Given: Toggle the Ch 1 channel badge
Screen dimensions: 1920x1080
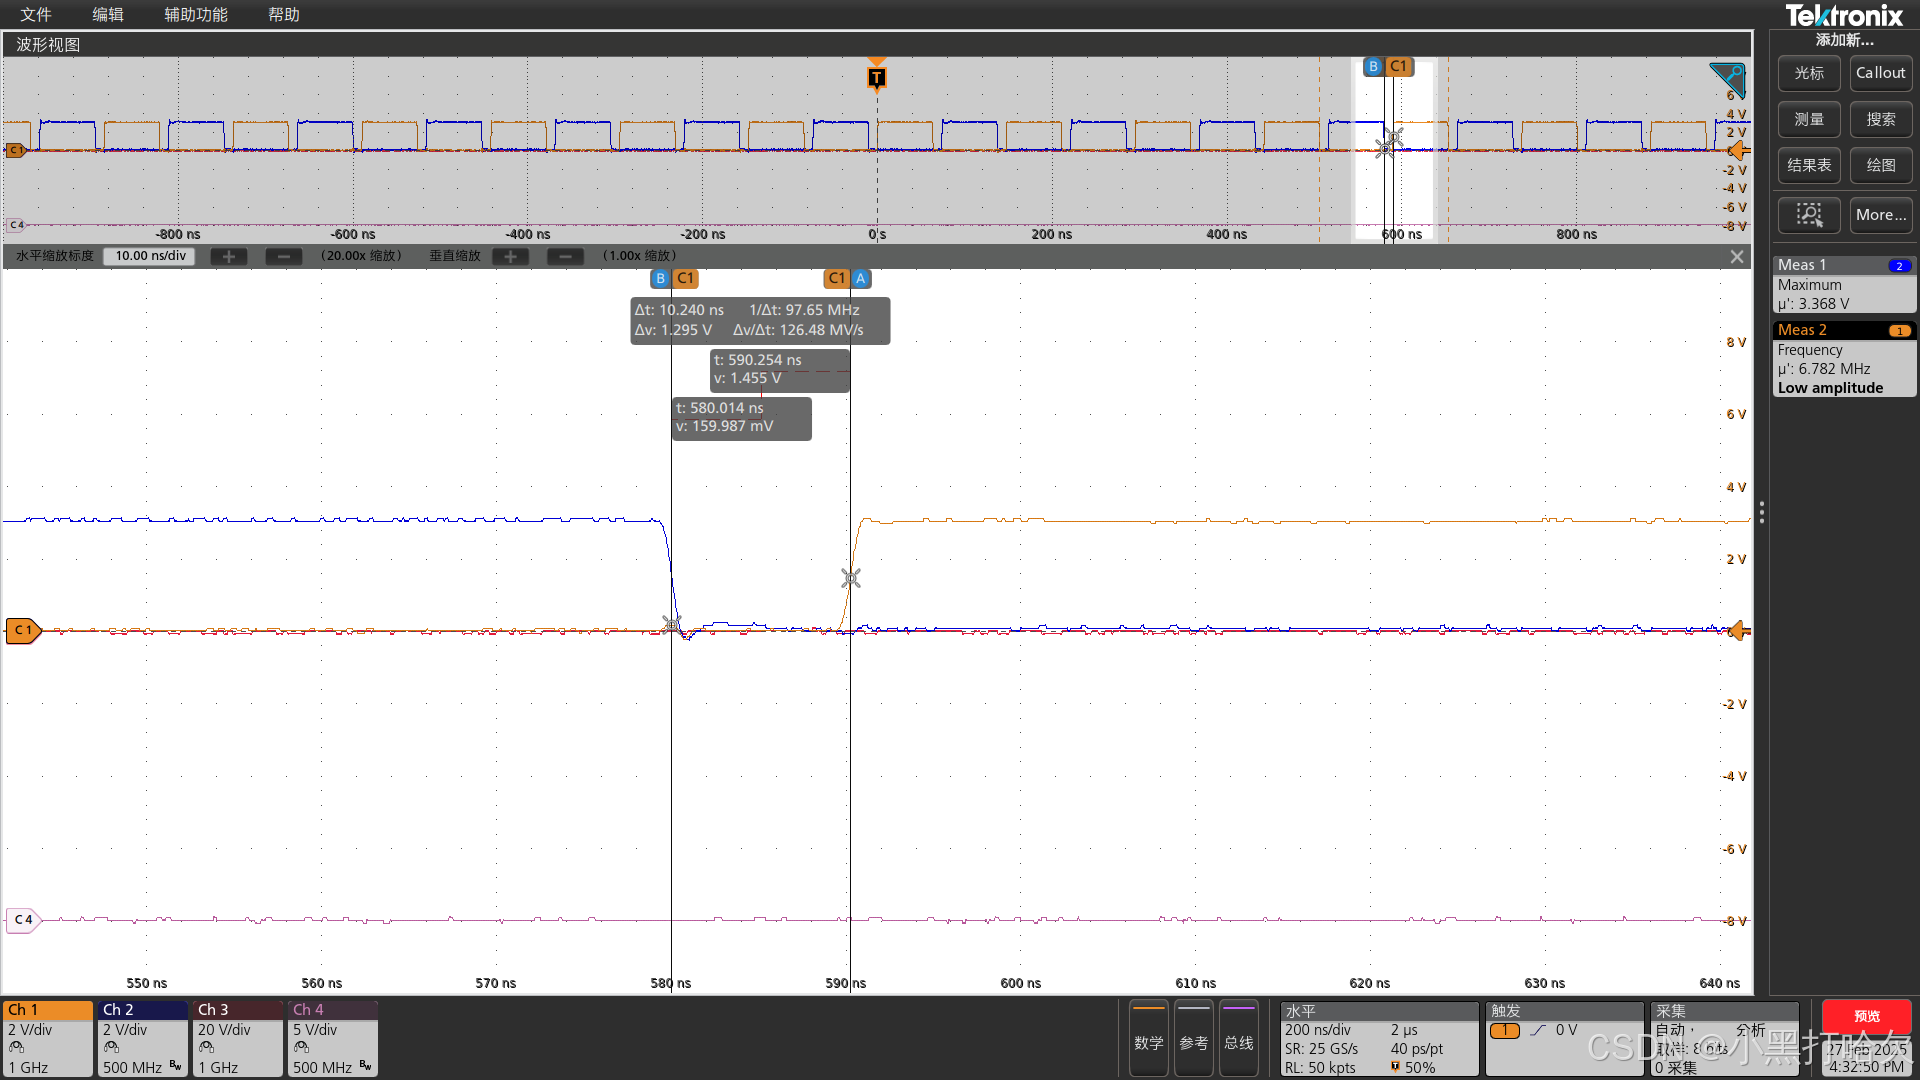Looking at the screenshot, I should [x=47, y=1038].
